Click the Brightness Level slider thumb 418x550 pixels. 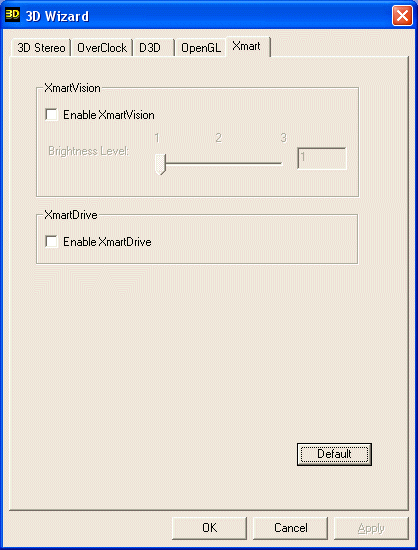pyautogui.click(x=160, y=164)
